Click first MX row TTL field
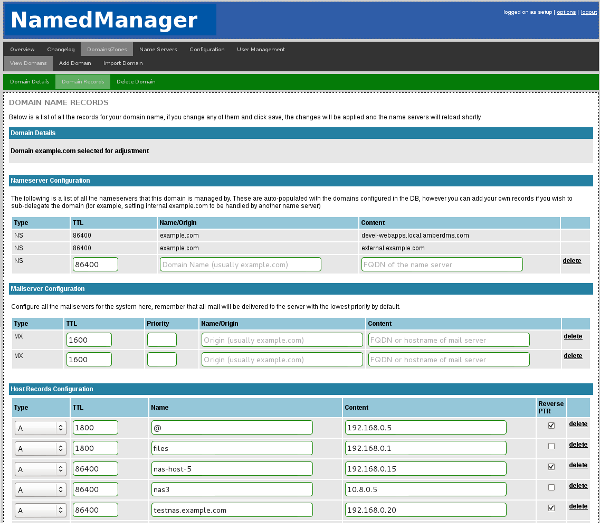The height and width of the screenshot is (528, 600). point(89,340)
